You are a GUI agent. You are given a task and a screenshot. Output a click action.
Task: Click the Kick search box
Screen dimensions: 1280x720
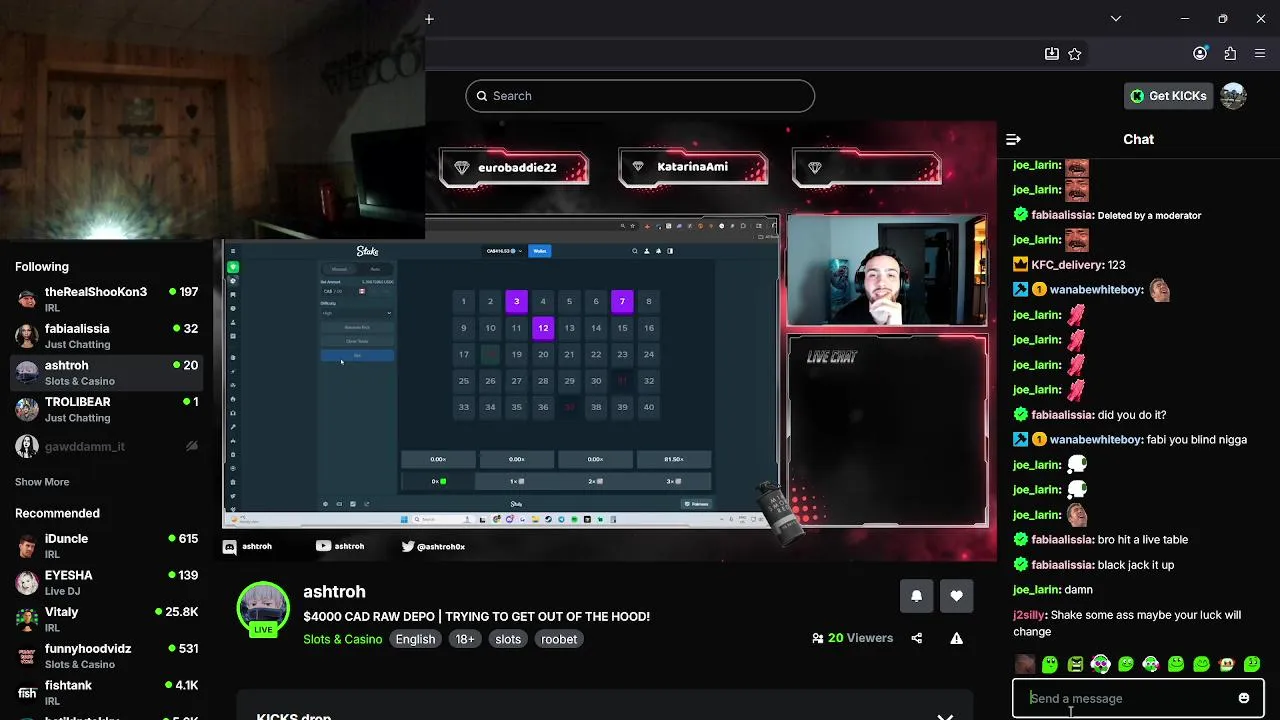tap(640, 96)
